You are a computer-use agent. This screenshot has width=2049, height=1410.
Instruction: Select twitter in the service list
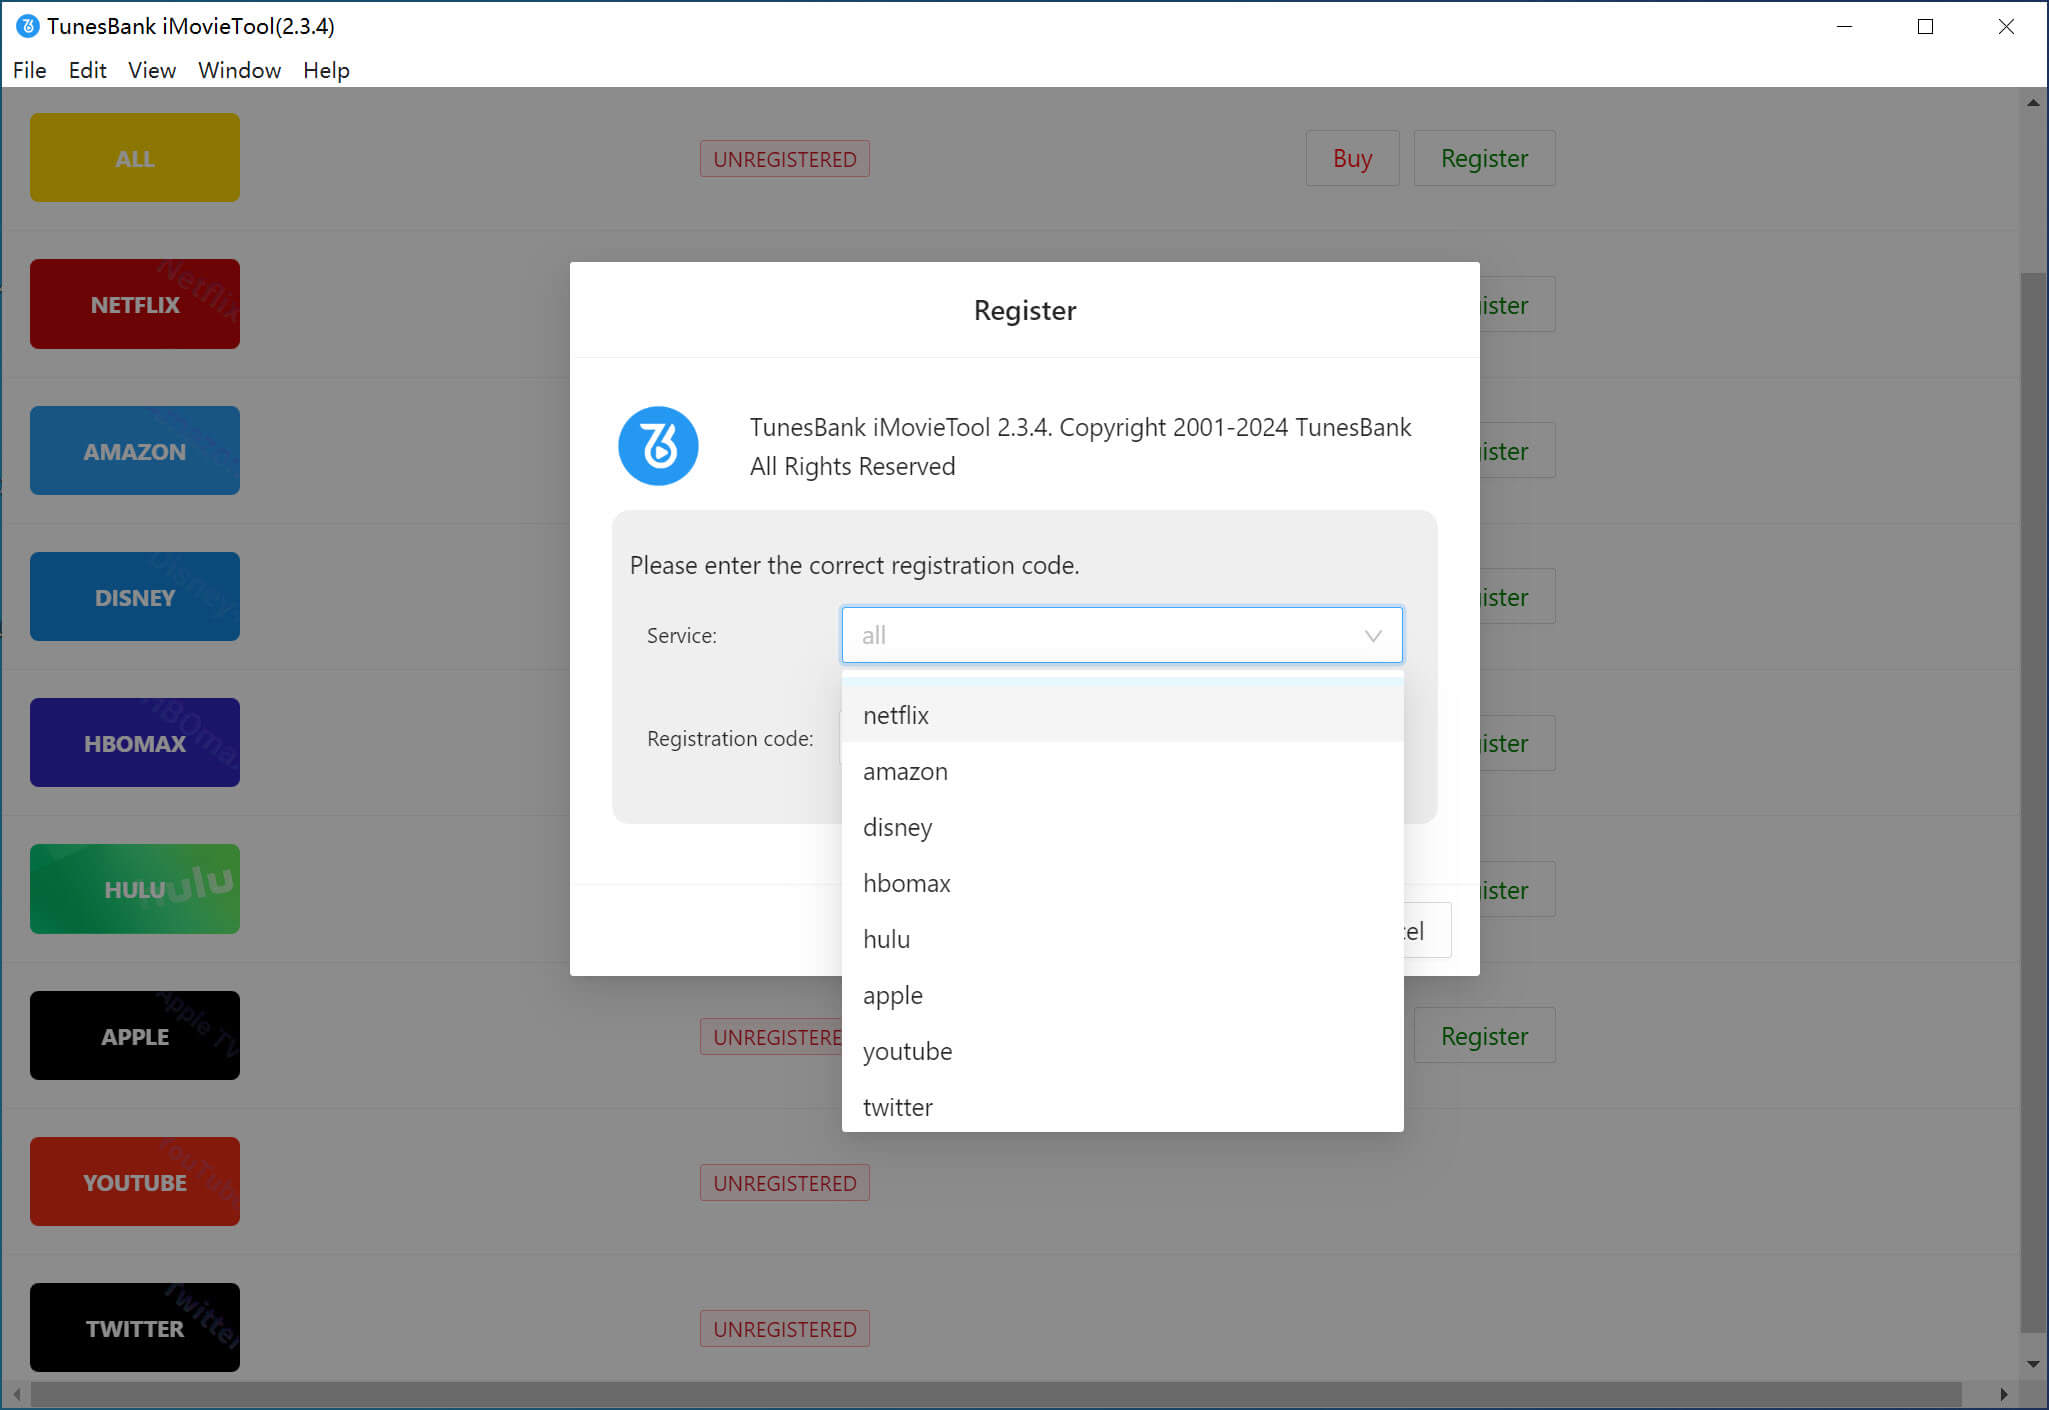click(x=1122, y=1107)
